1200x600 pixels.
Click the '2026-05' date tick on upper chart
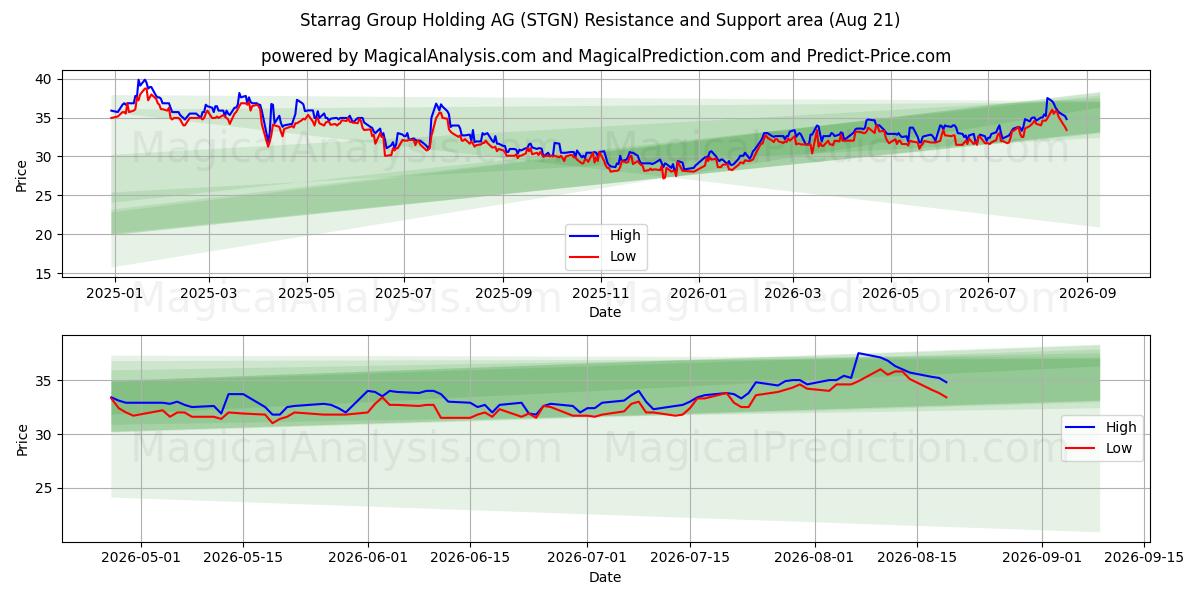pyautogui.click(x=890, y=293)
